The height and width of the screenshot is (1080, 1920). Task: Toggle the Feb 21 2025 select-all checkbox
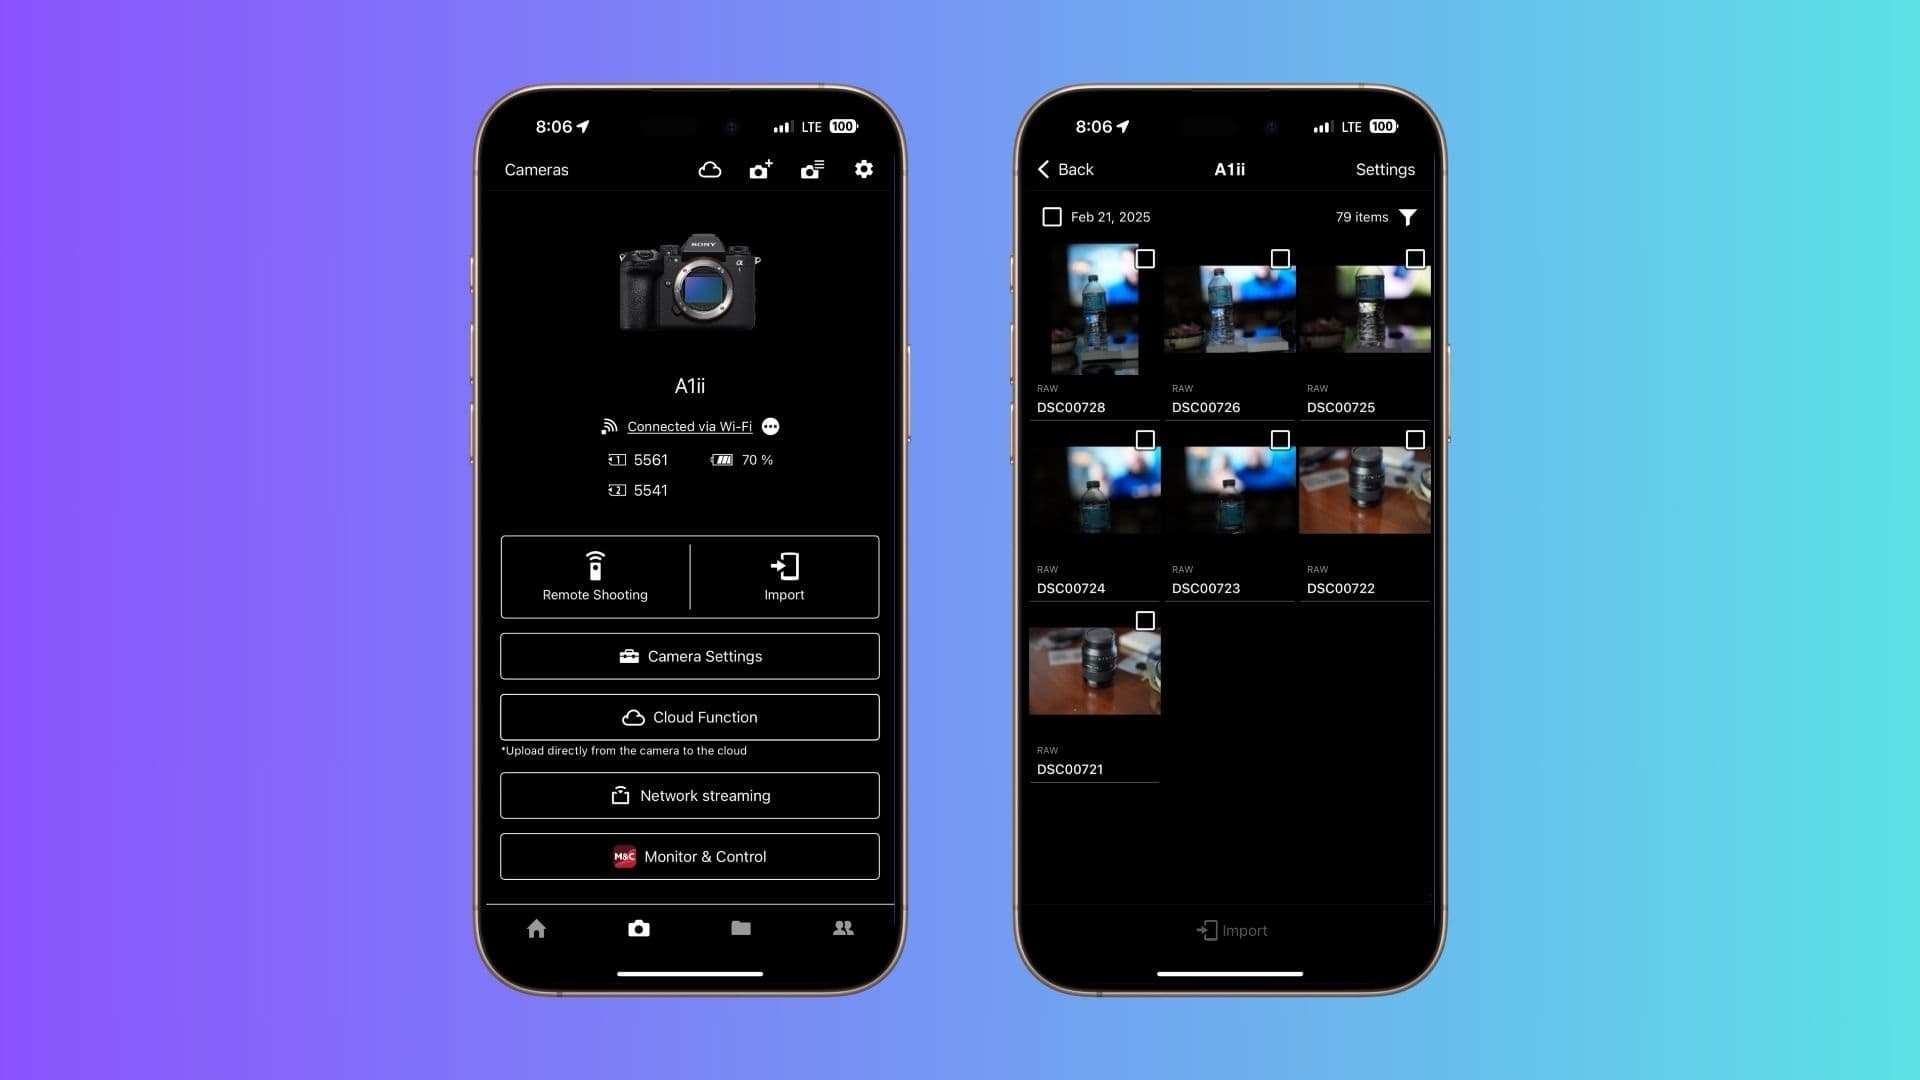coord(1051,216)
